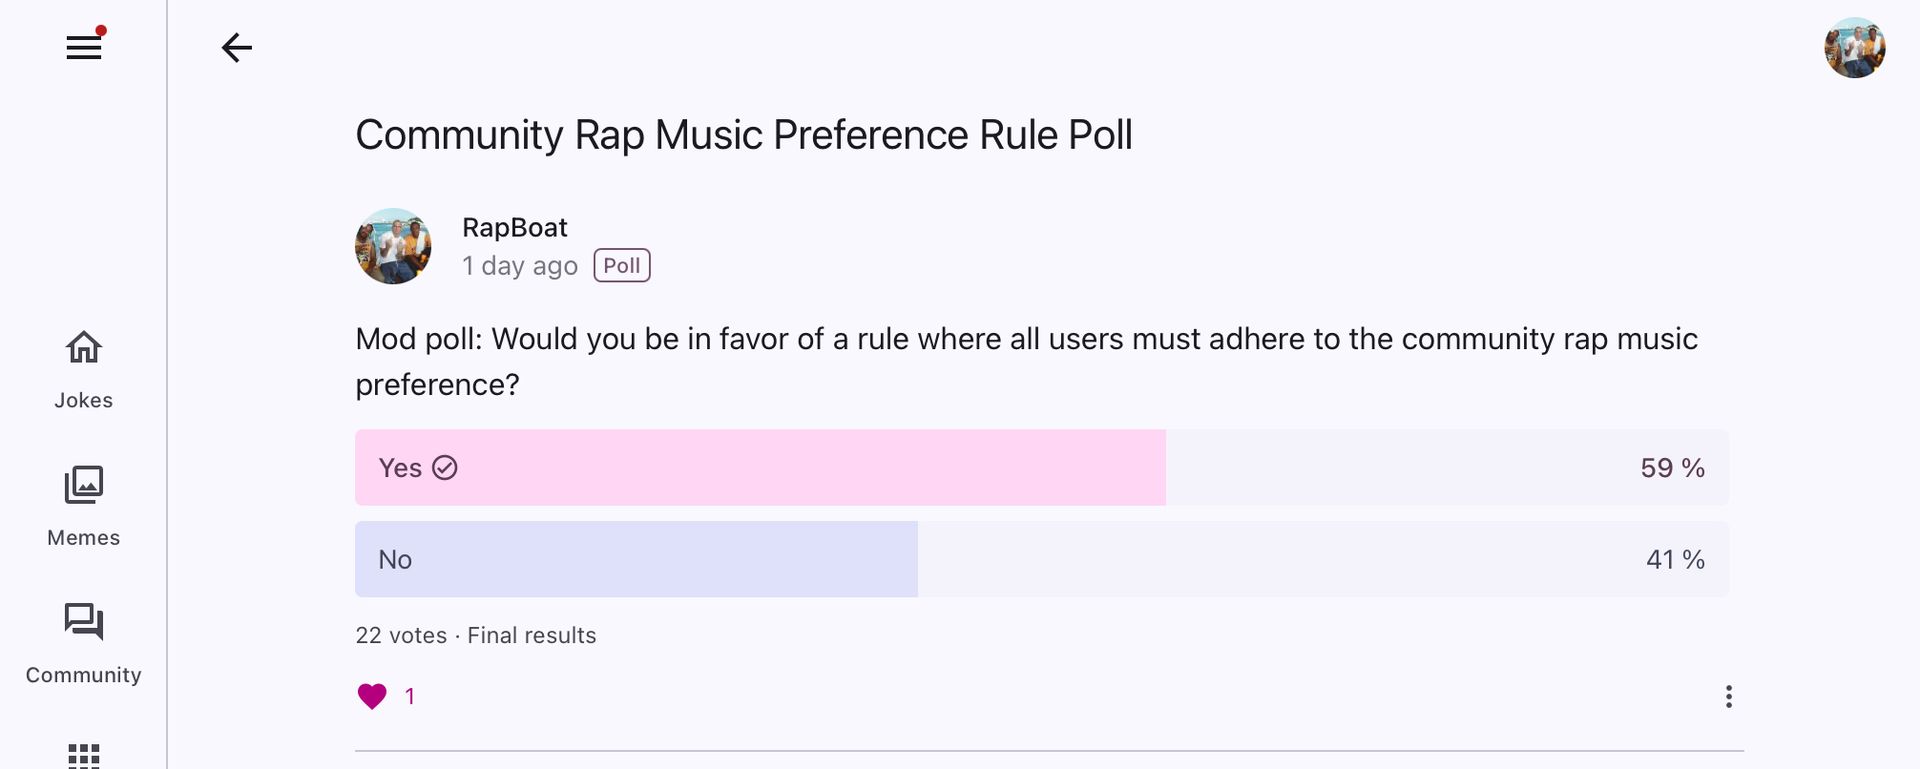Click the checkmark circle beside Yes
Image resolution: width=1920 pixels, height=769 pixels.
pos(445,468)
